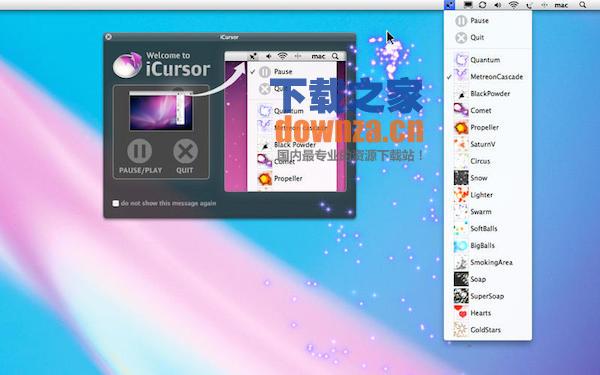Open the Wi-Fi status icon in the menu bar

point(514,5)
